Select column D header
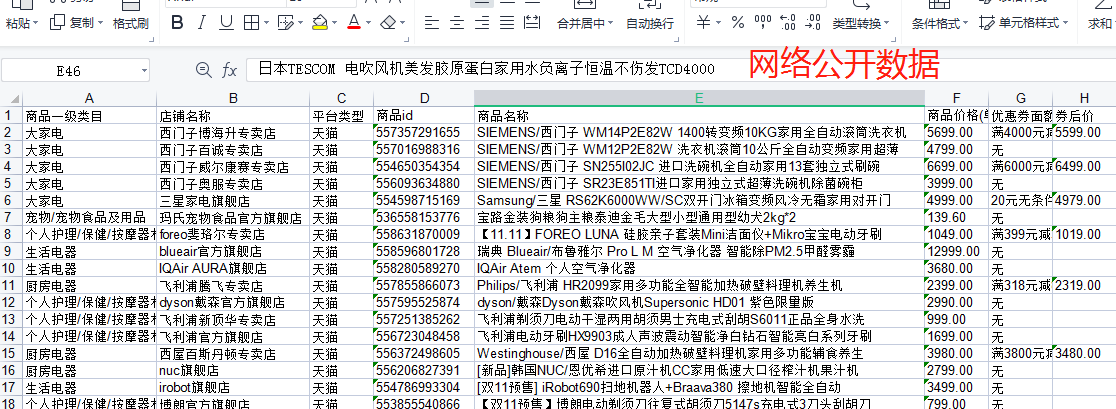The height and width of the screenshot is (409, 1116). pyautogui.click(x=424, y=98)
